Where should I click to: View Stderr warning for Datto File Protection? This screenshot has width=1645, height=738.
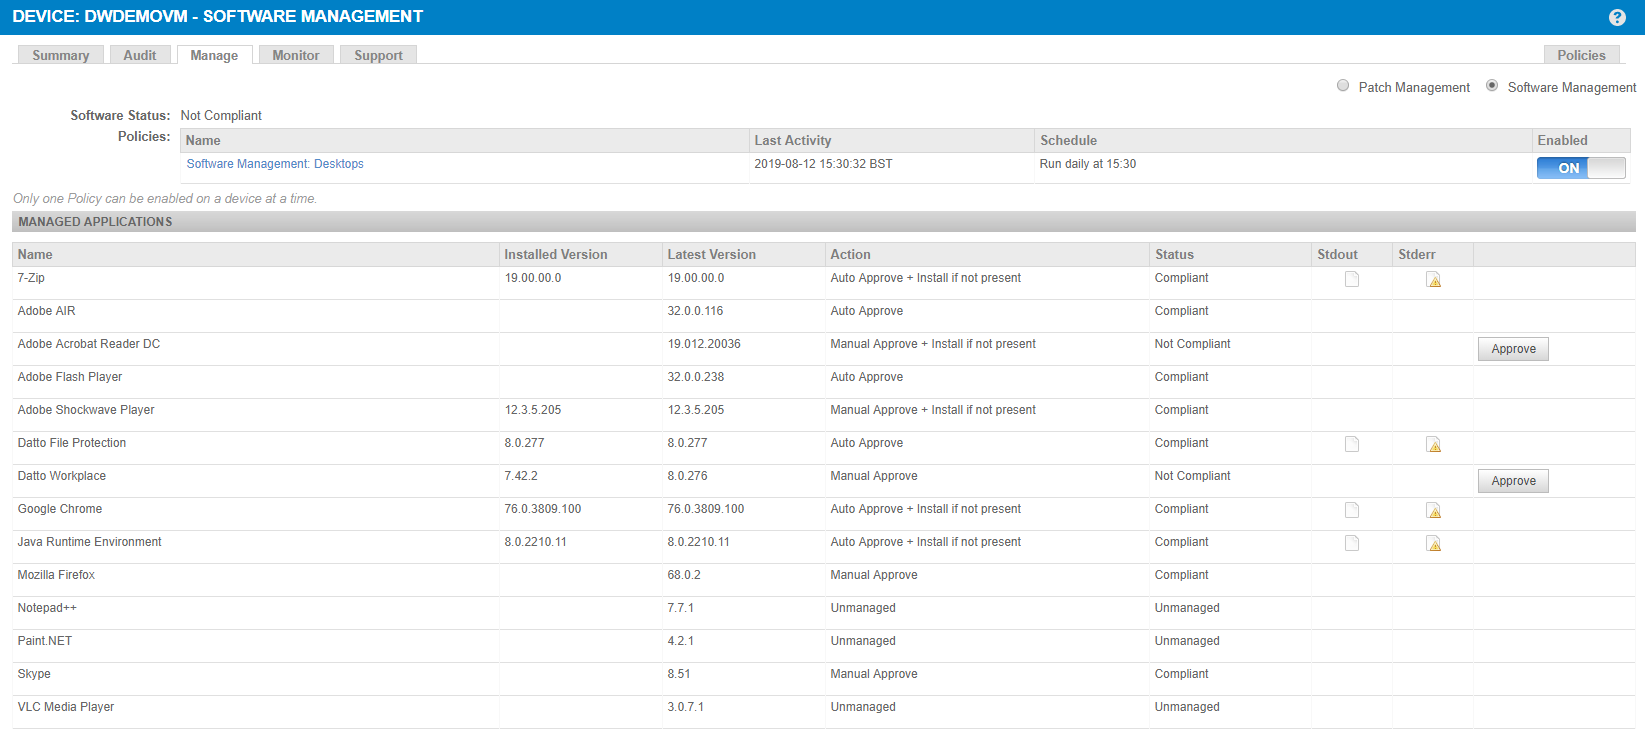coord(1433,444)
